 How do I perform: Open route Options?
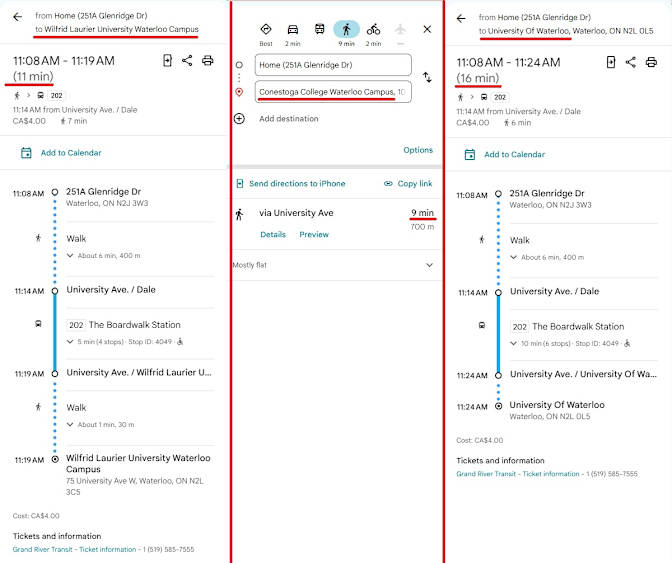[x=418, y=150]
